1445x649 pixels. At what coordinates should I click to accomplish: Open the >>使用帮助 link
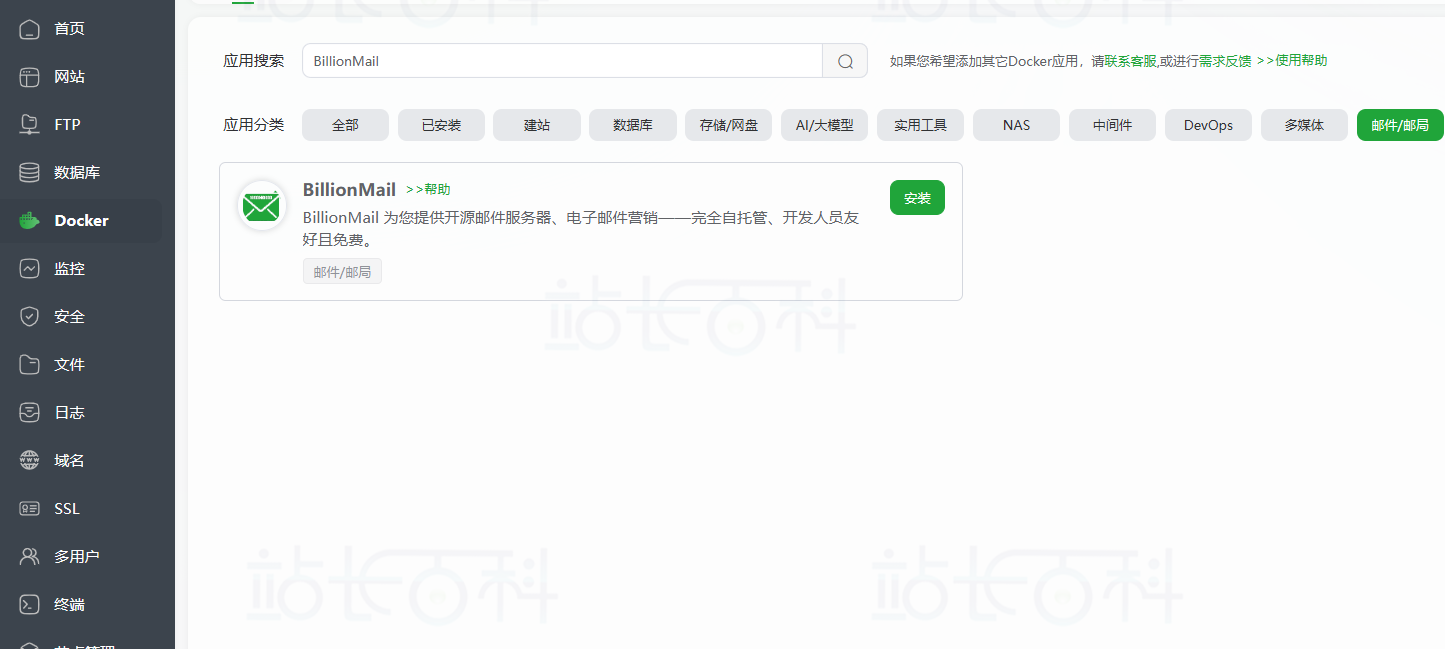coord(1292,60)
